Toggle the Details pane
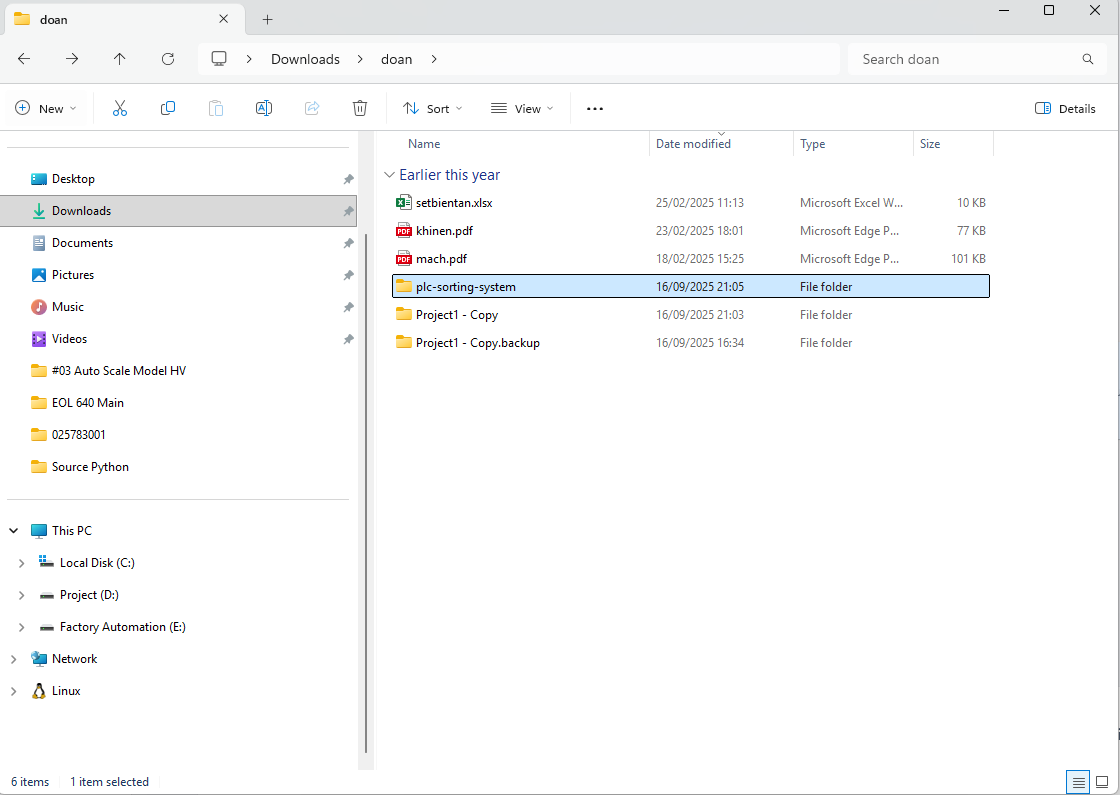1120x795 pixels. coord(1065,108)
